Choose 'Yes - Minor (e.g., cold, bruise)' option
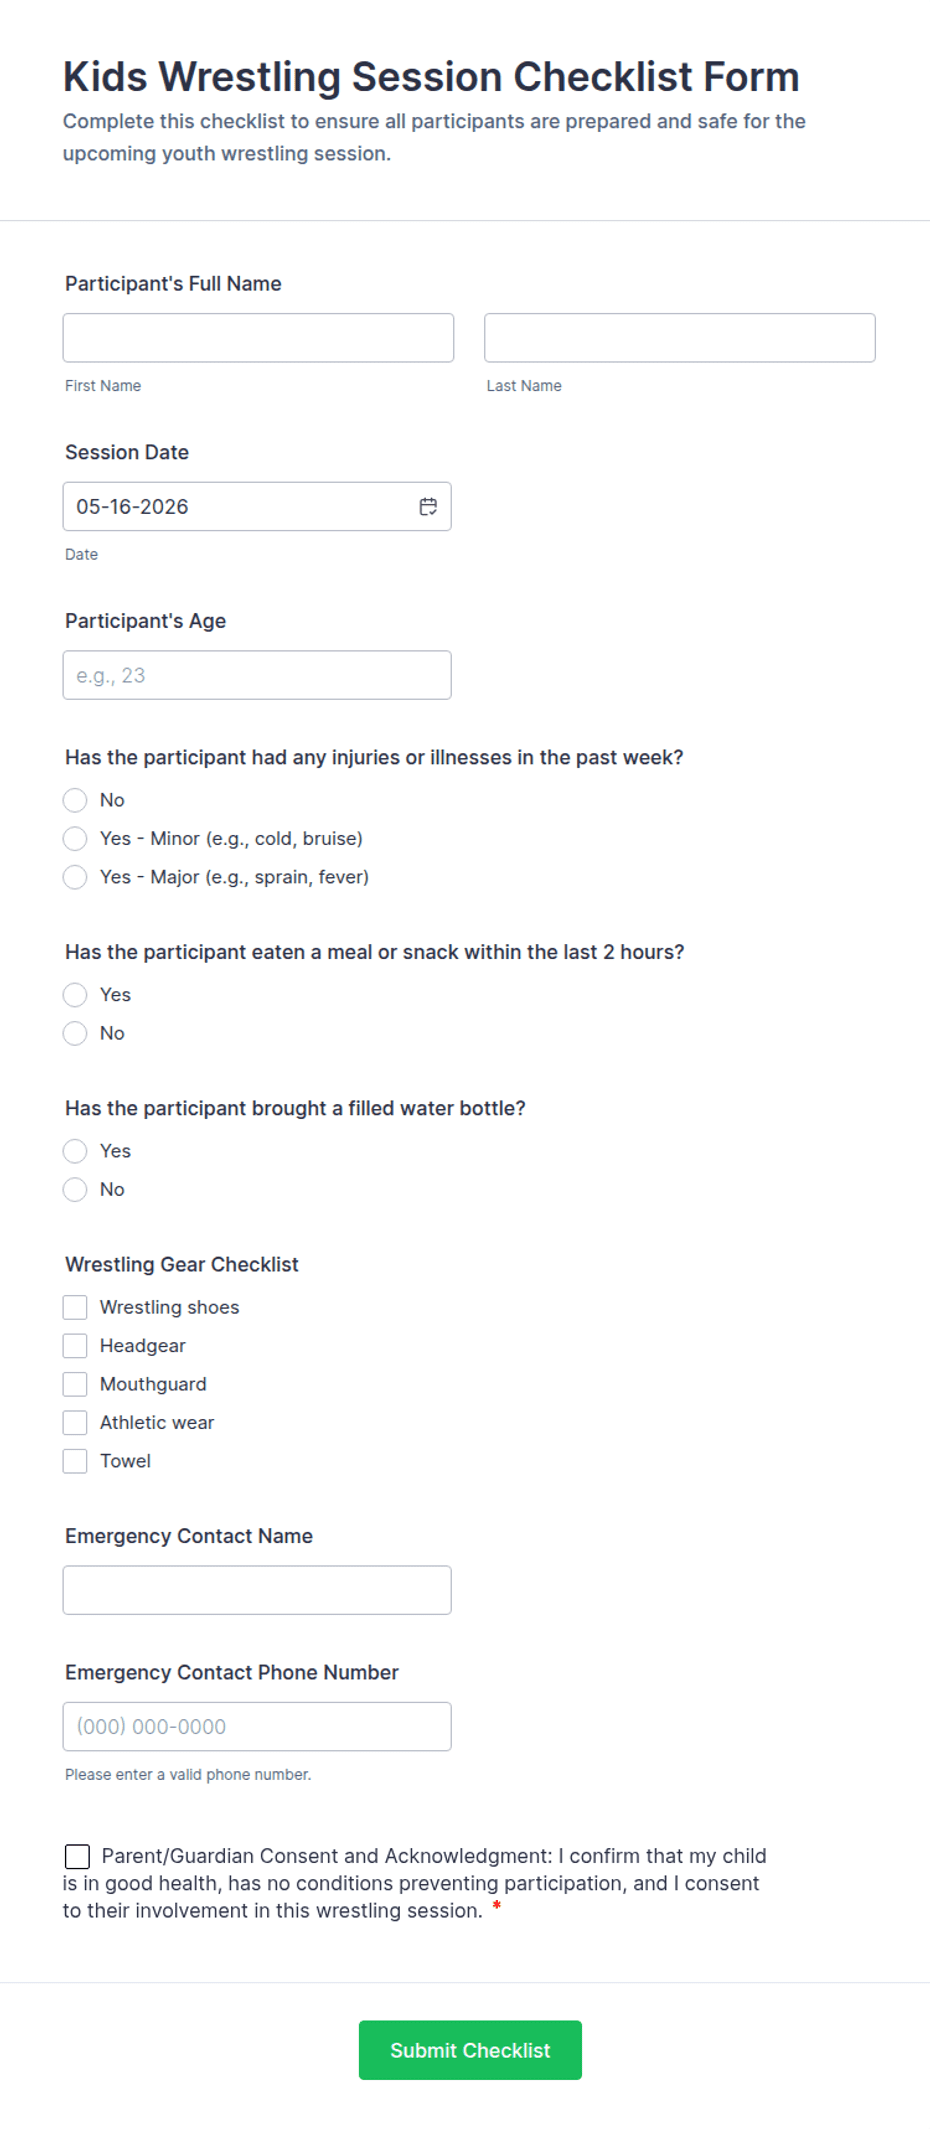Image resolution: width=930 pixels, height=2129 pixels. pos(75,838)
